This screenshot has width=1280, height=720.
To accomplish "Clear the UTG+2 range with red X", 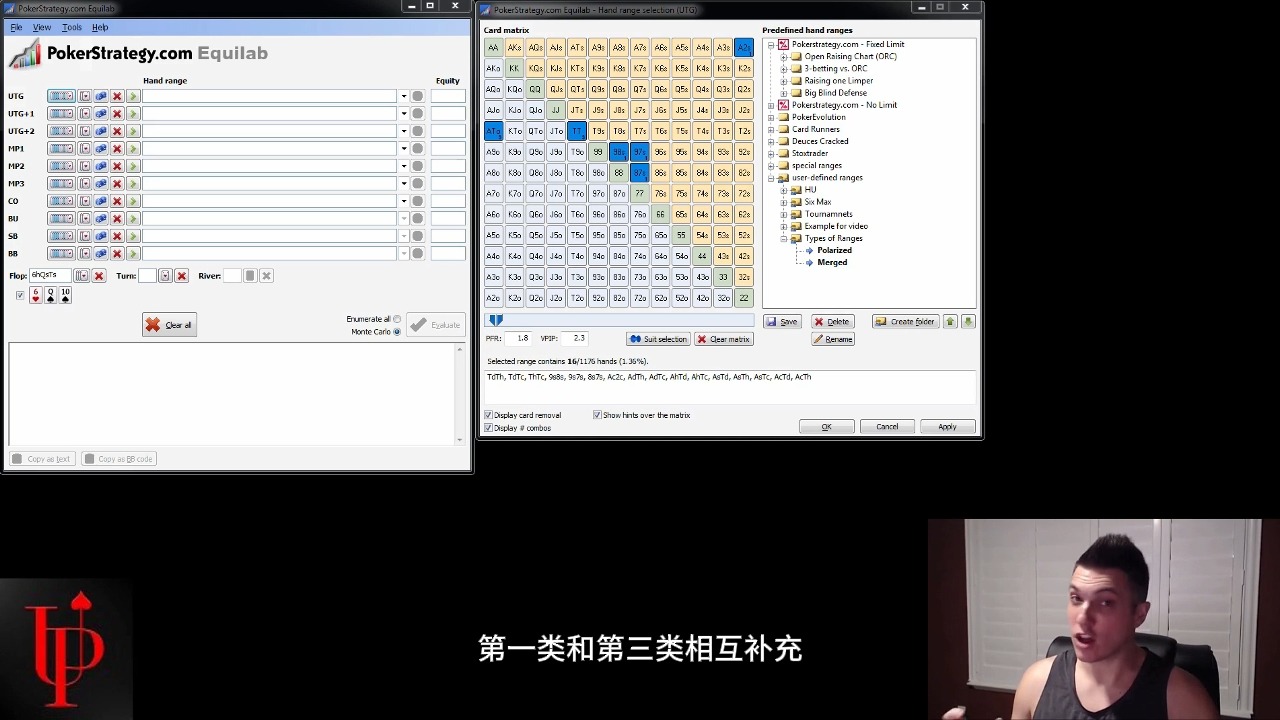I will click(x=117, y=131).
